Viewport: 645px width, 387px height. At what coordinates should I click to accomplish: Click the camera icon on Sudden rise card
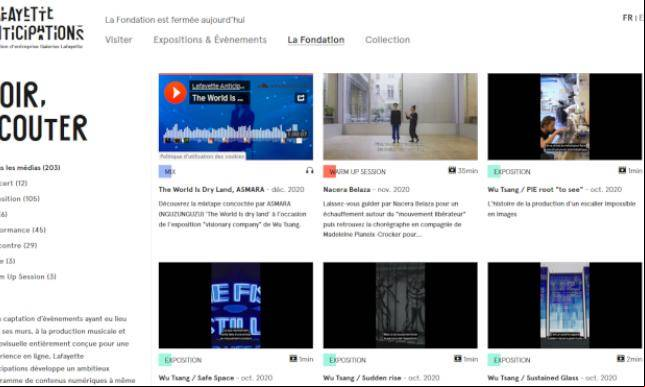pyautogui.click(x=457, y=359)
